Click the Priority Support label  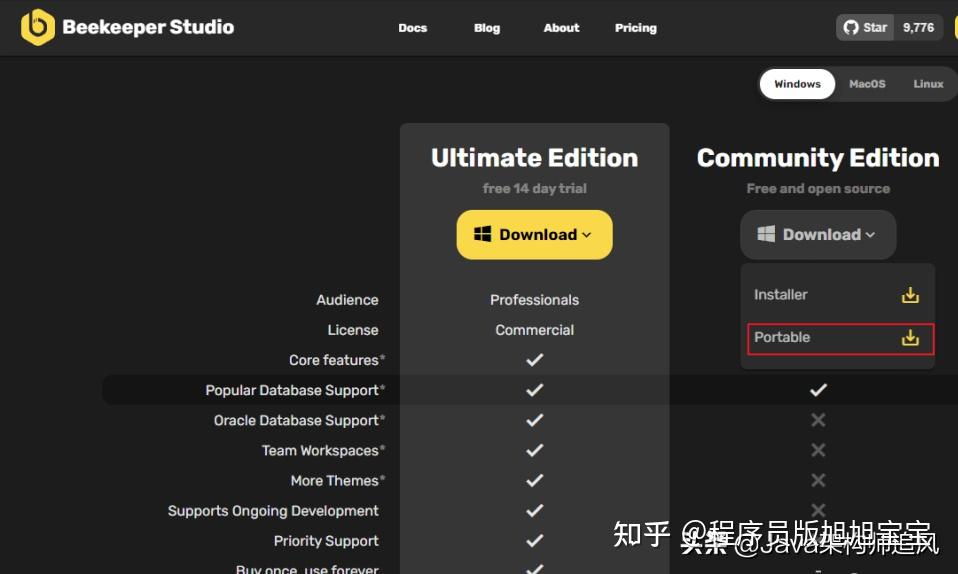click(x=326, y=541)
